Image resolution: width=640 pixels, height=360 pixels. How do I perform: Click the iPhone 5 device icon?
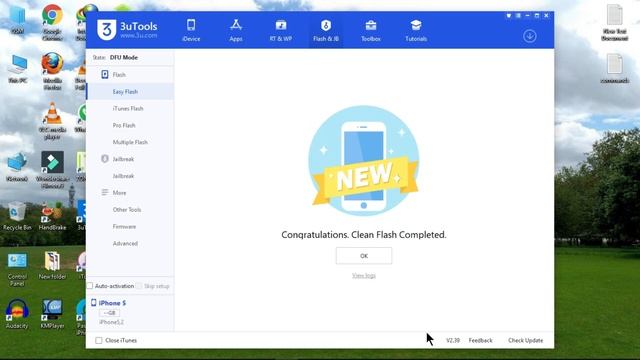pyautogui.click(x=93, y=302)
